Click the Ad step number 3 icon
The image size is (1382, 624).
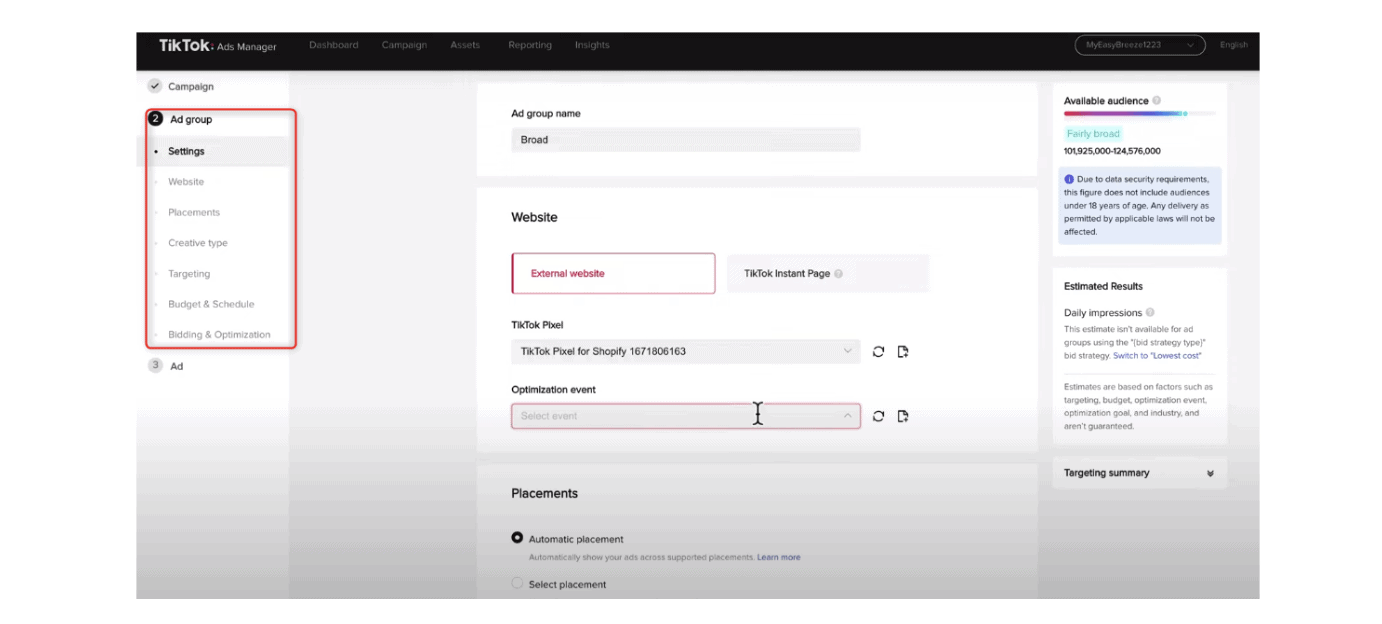point(155,366)
